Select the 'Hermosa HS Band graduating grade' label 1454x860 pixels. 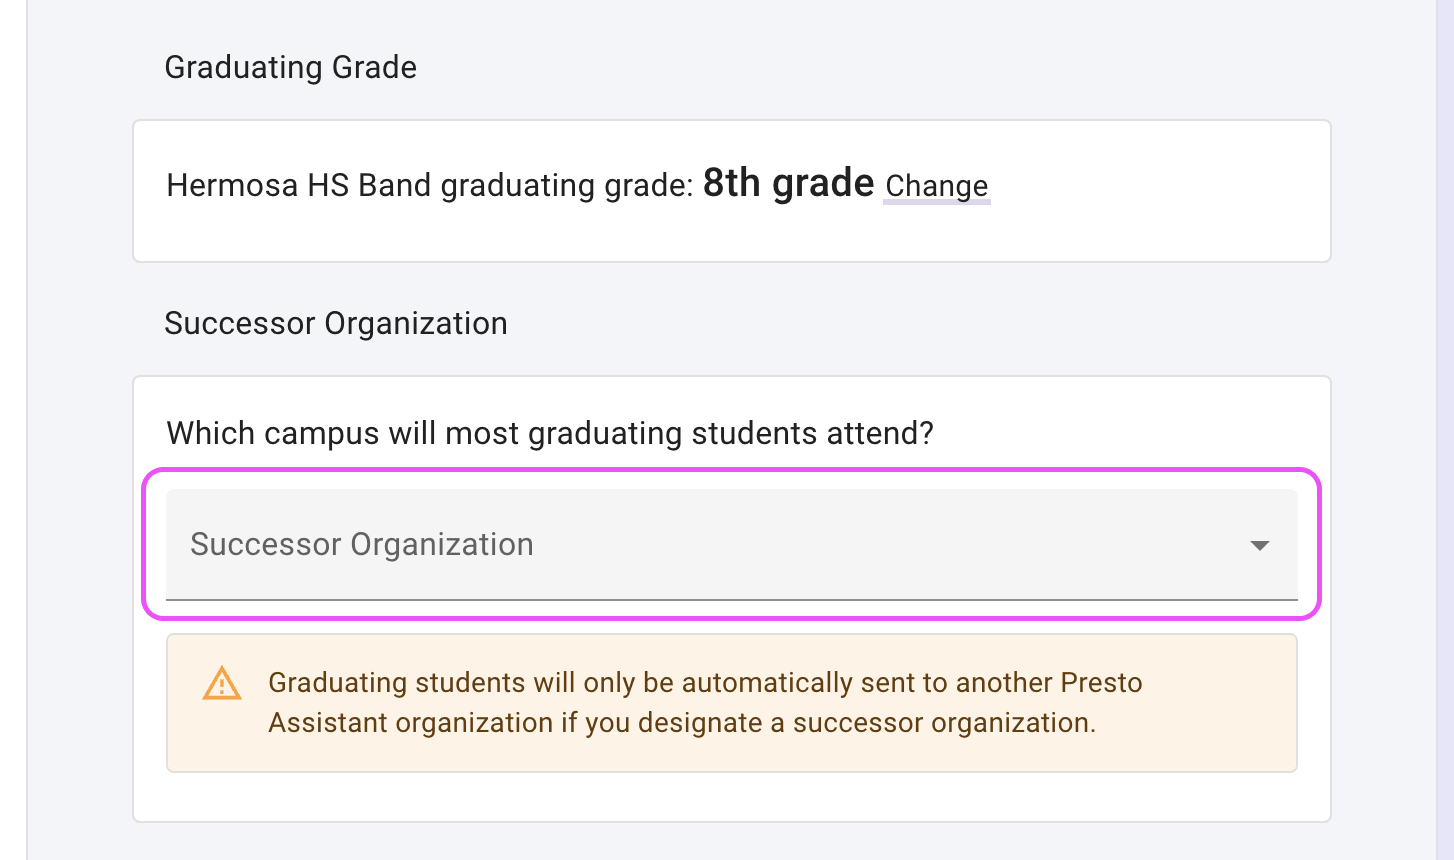[429, 186]
